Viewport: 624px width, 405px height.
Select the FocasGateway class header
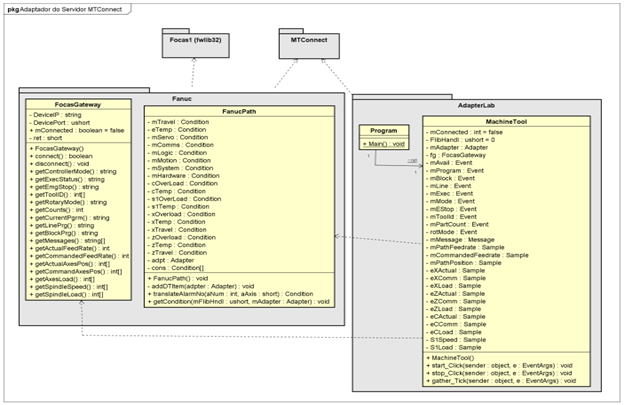tap(76, 103)
